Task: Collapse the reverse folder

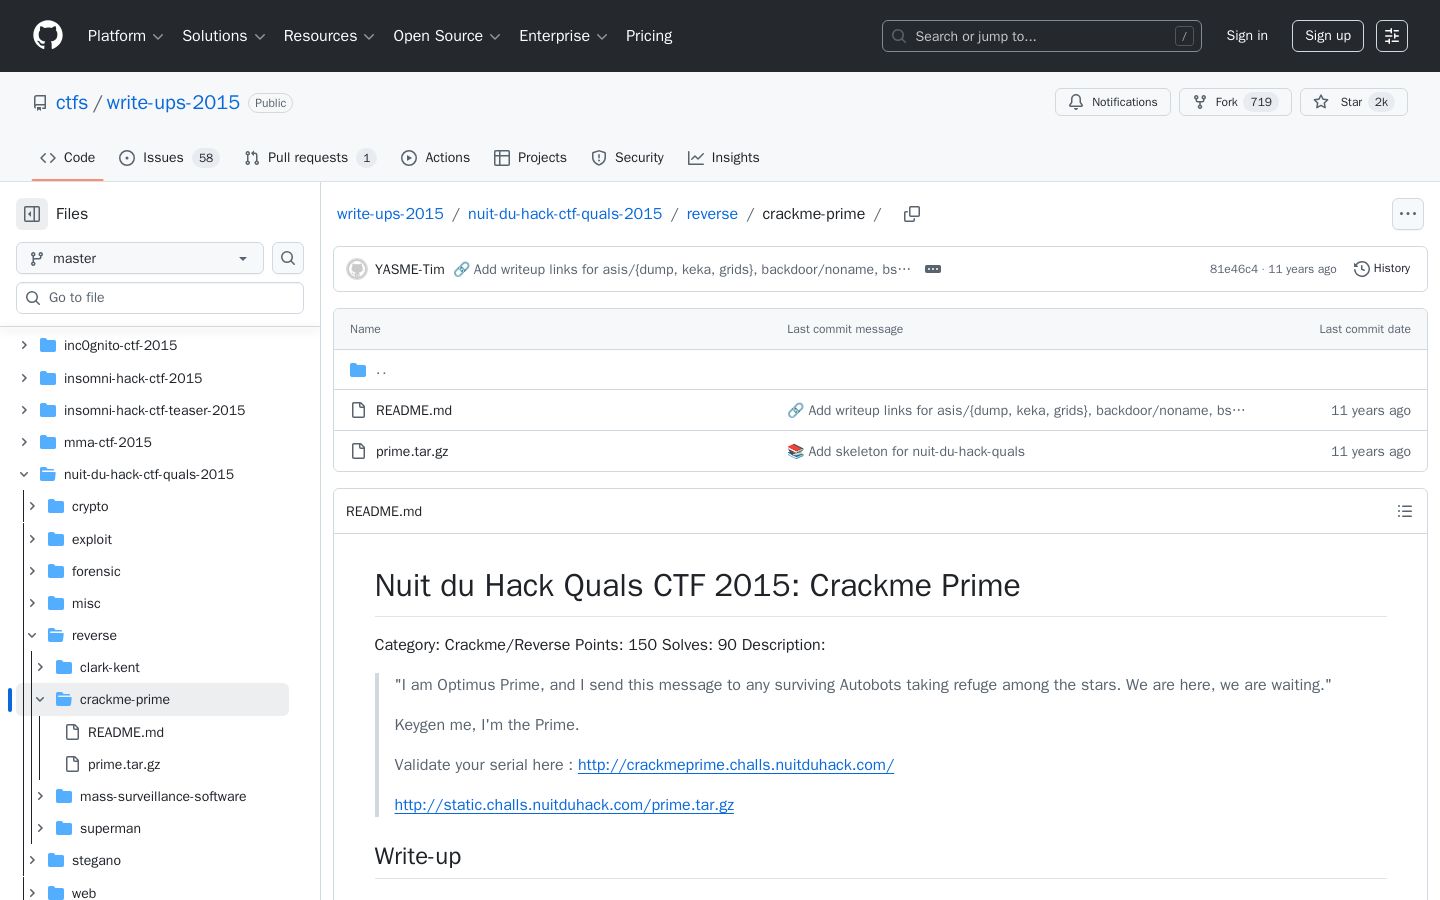Action: pyautogui.click(x=32, y=635)
